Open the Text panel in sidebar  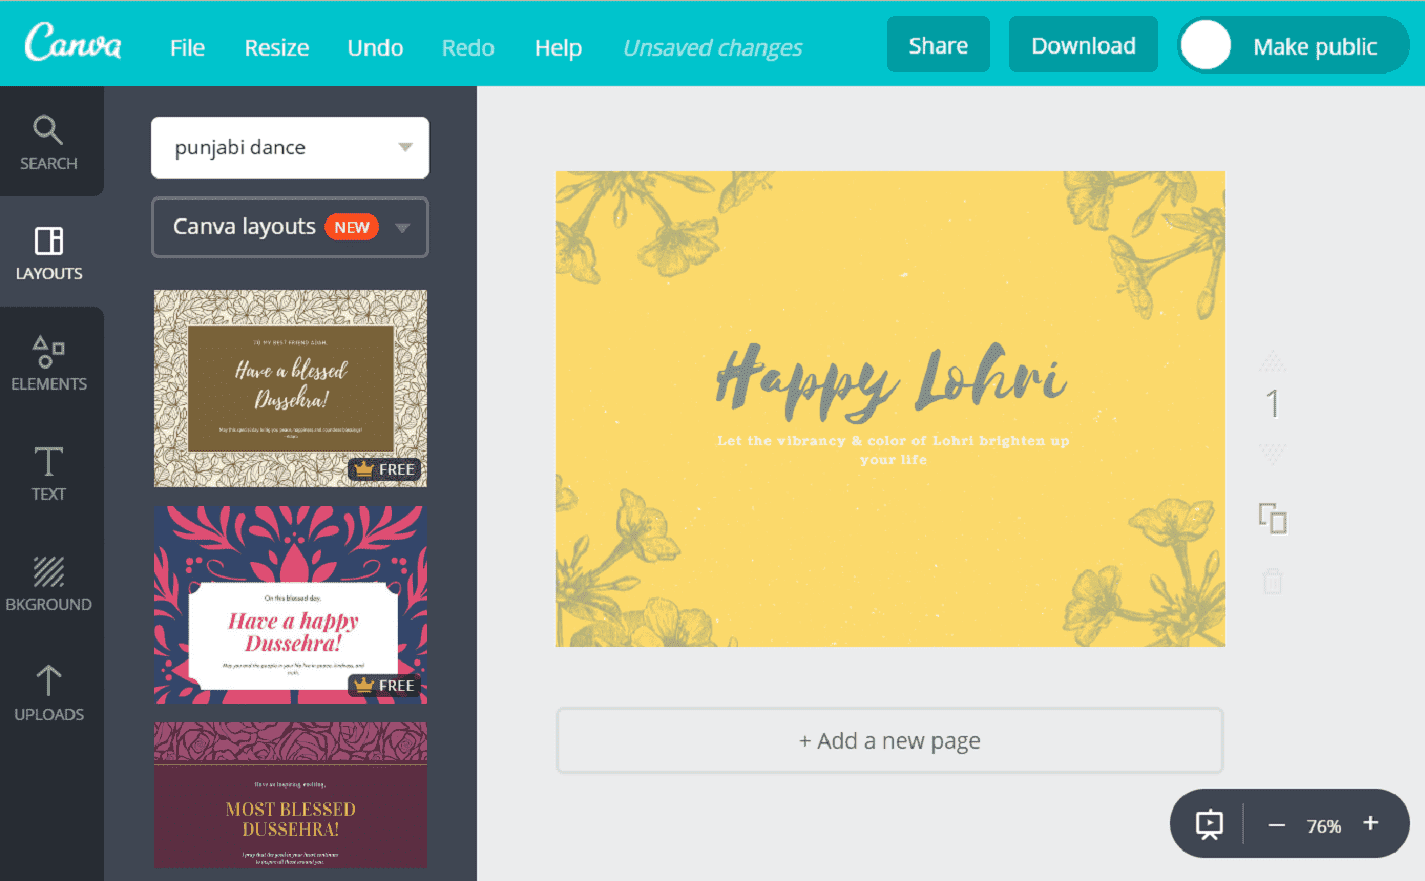click(x=49, y=473)
